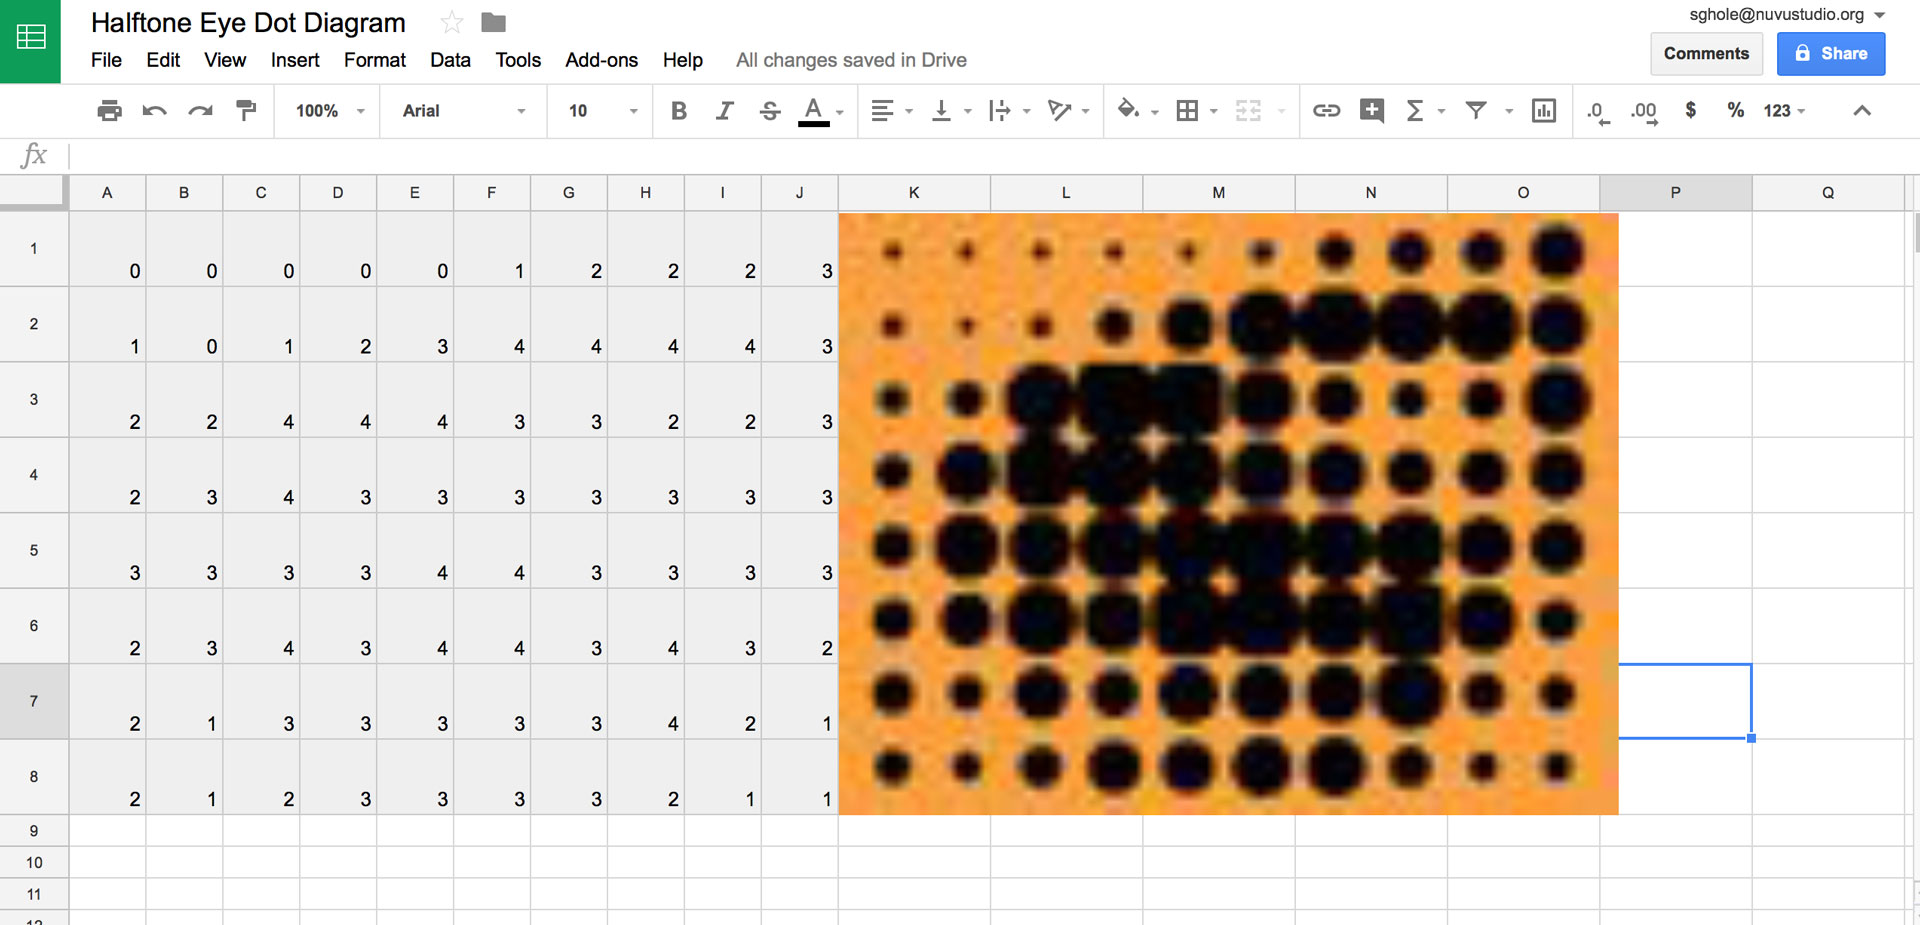The image size is (1920, 925).
Task: Open the Help menu
Action: [683, 60]
